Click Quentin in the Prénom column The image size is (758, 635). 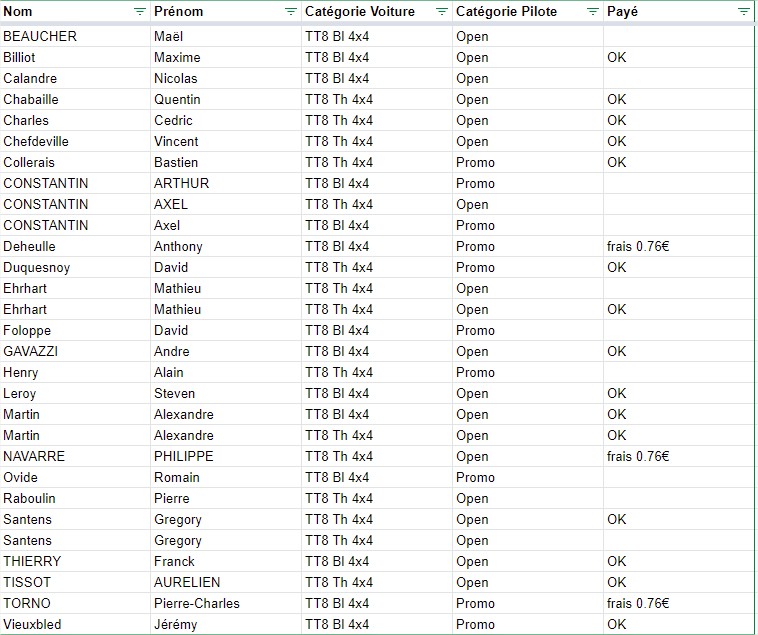(226, 100)
